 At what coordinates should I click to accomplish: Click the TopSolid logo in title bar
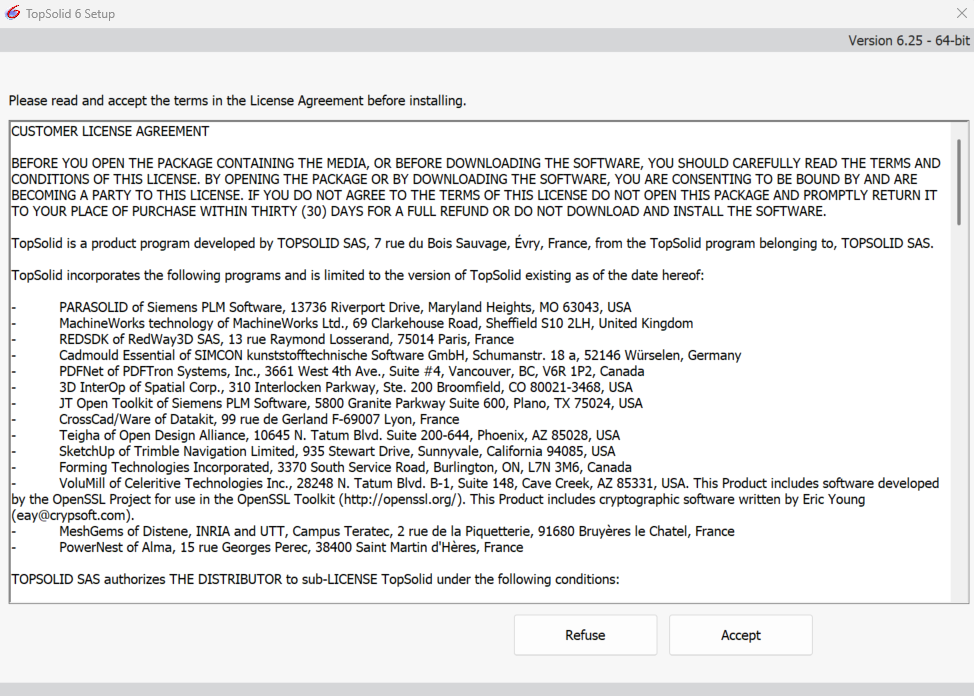(12, 13)
